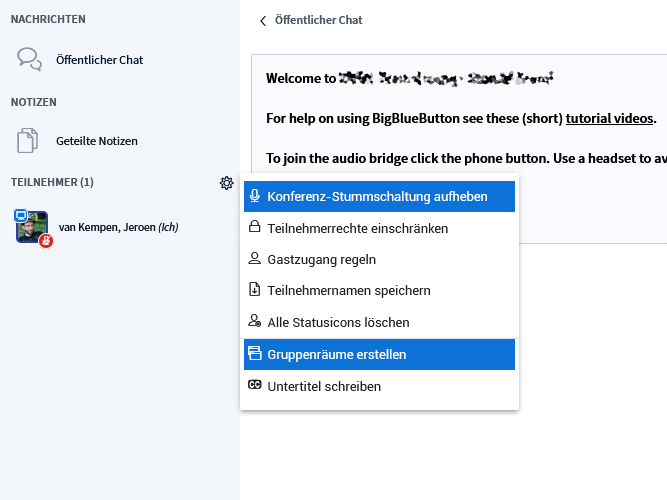Click the clear status icon in menu

255,322
